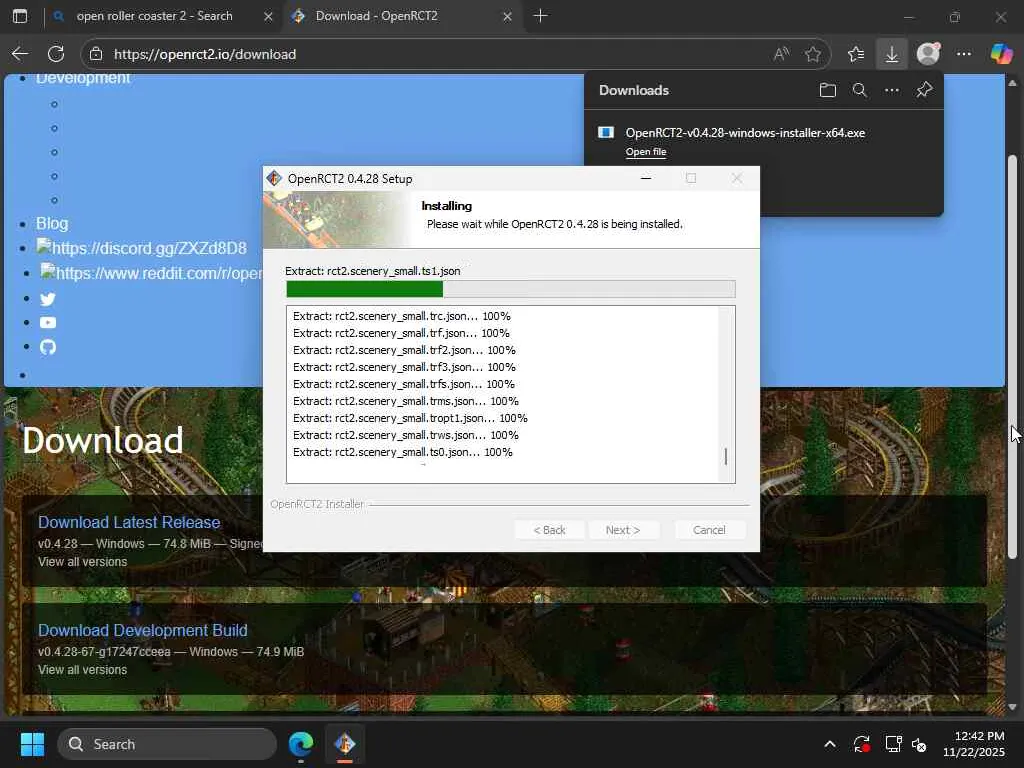1024x768 pixels.
Task: Click Cancel in the OpenRCT2 Setup
Action: tap(709, 530)
